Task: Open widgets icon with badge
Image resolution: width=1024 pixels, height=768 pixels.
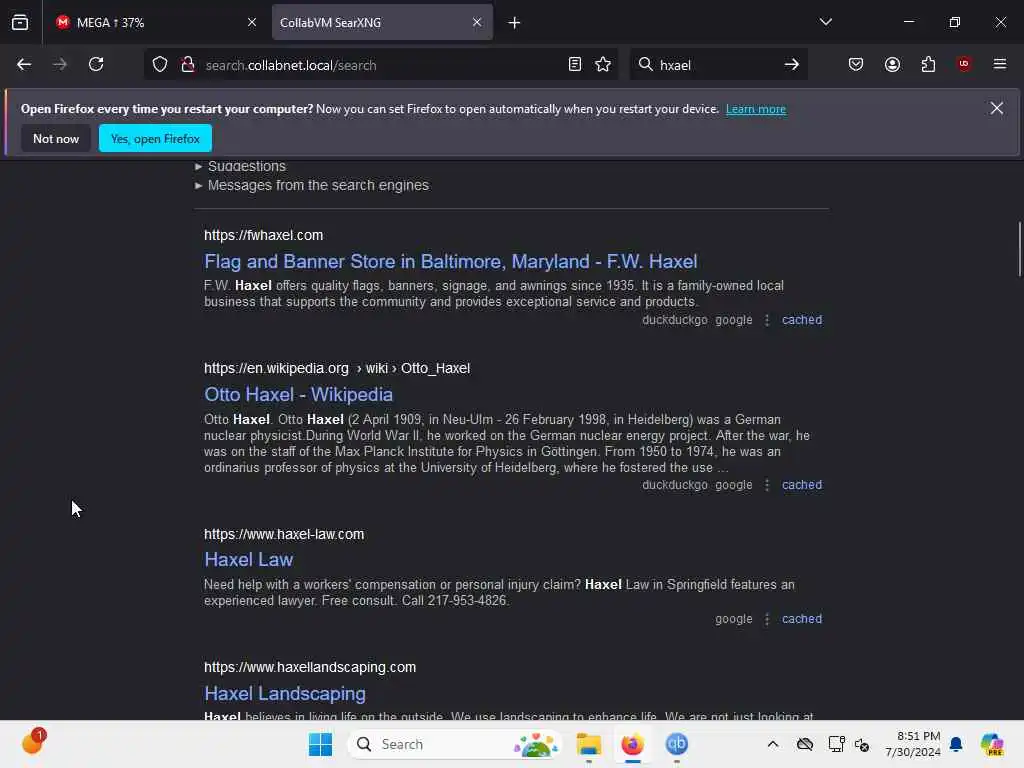Action: pos(33,742)
